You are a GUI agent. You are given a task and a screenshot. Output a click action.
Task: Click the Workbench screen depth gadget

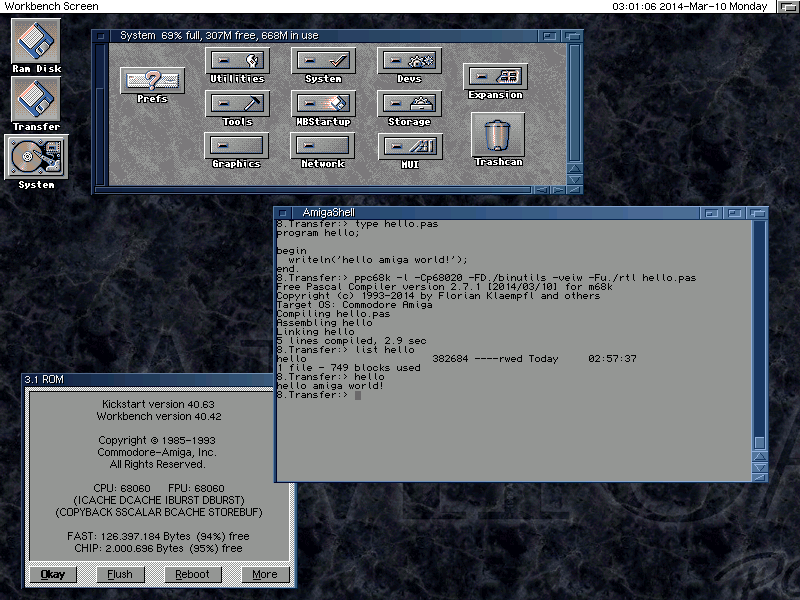pyautogui.click(x=788, y=7)
